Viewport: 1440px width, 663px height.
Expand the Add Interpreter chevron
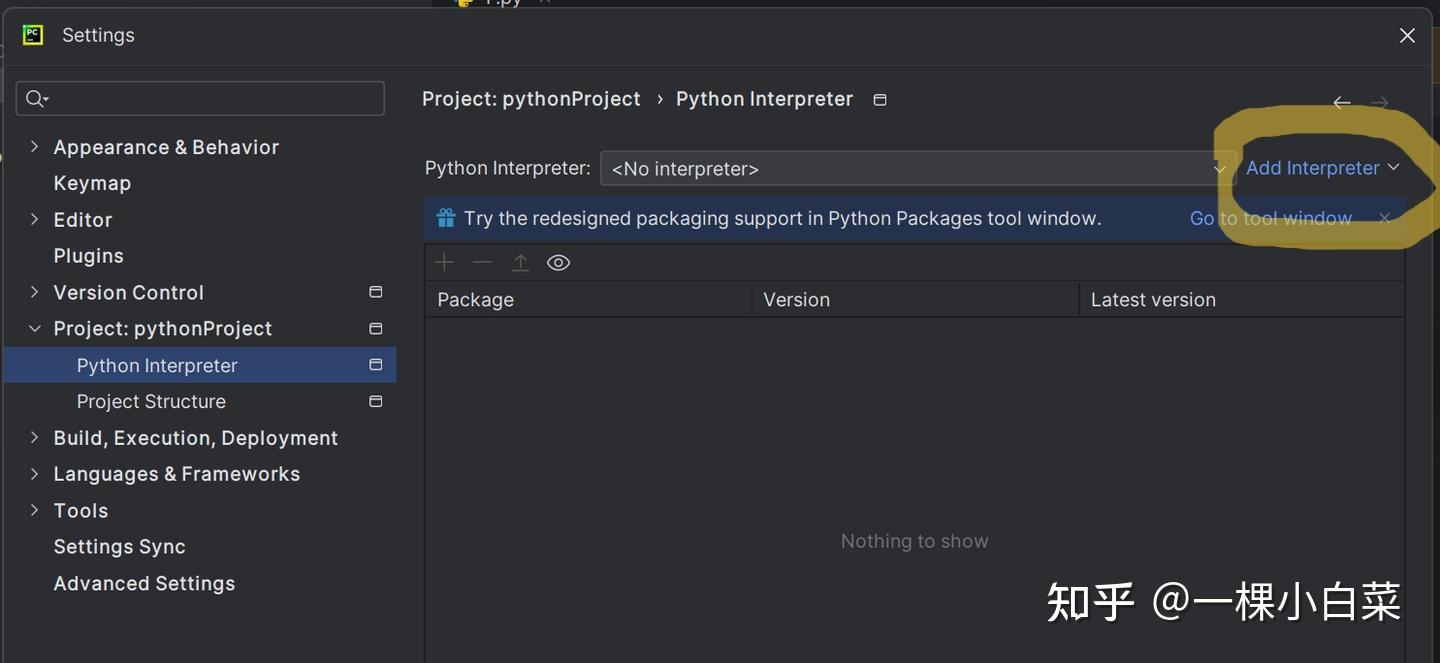(1394, 168)
